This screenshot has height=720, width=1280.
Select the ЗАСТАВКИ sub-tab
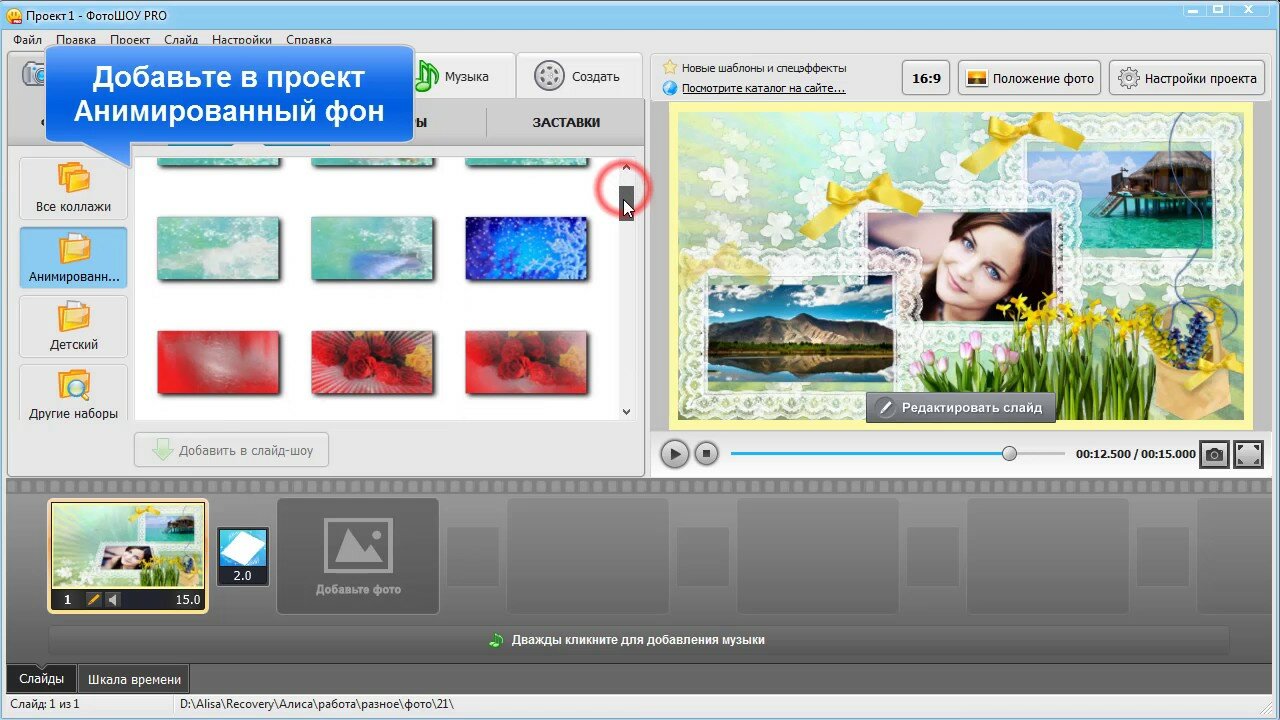click(566, 122)
